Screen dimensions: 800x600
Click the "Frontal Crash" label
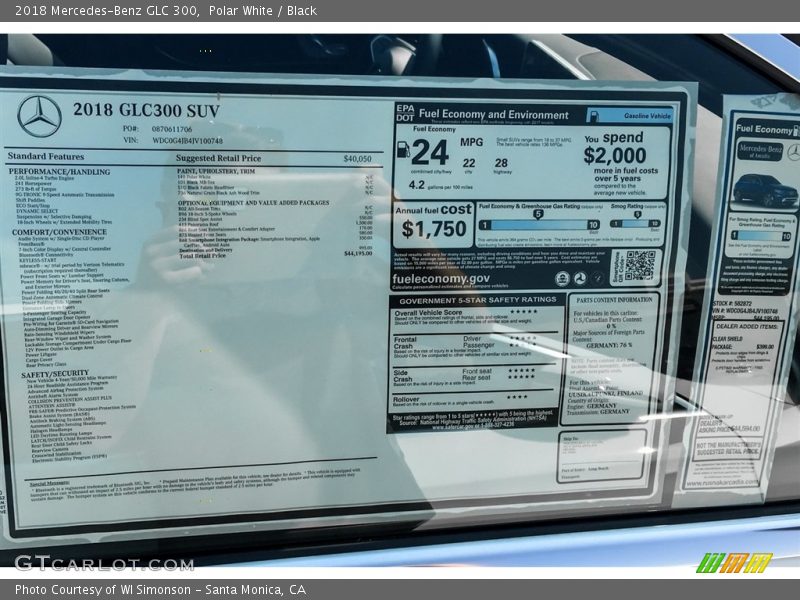(405, 343)
